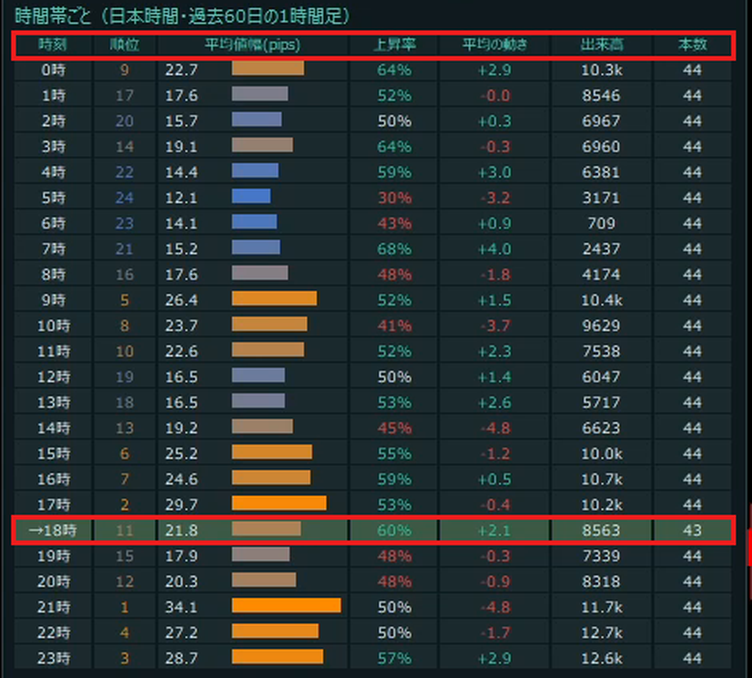Select the 30% rise rate at 5時
Viewport: 752px width, 678px height.
click(394, 198)
